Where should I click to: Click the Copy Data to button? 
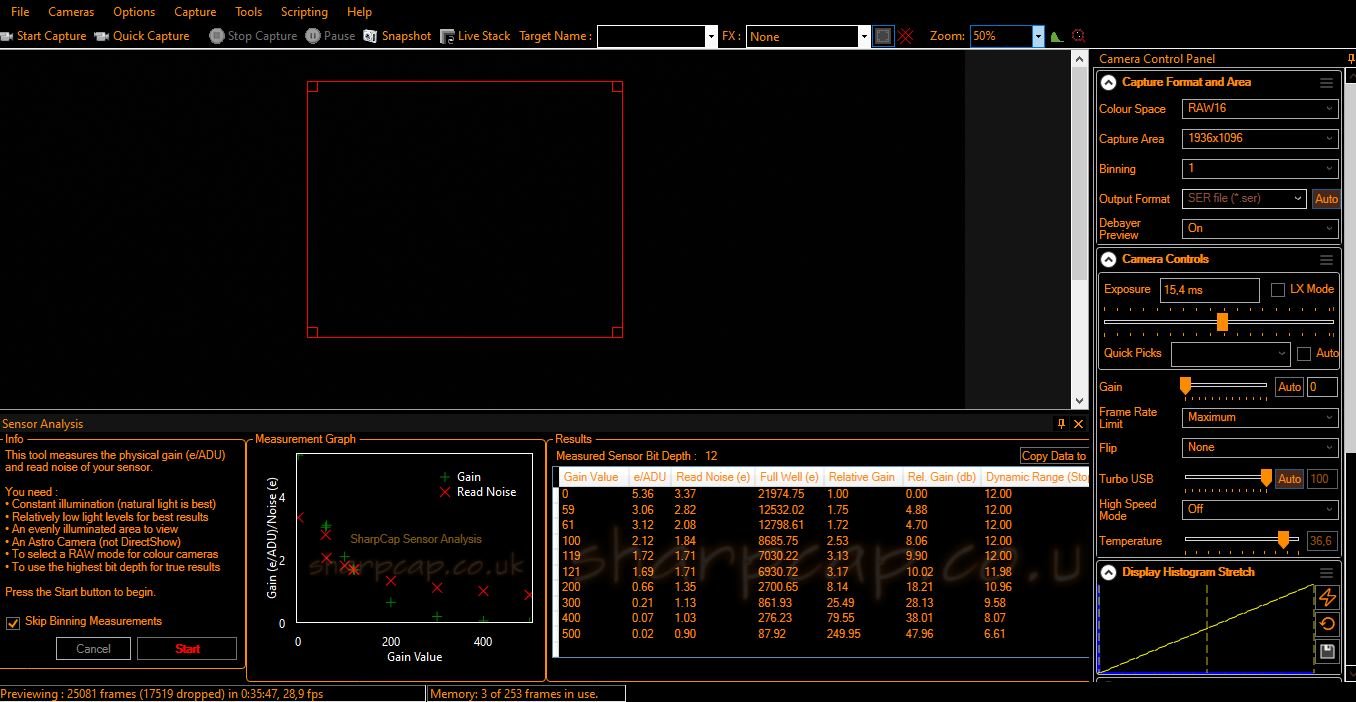1054,456
